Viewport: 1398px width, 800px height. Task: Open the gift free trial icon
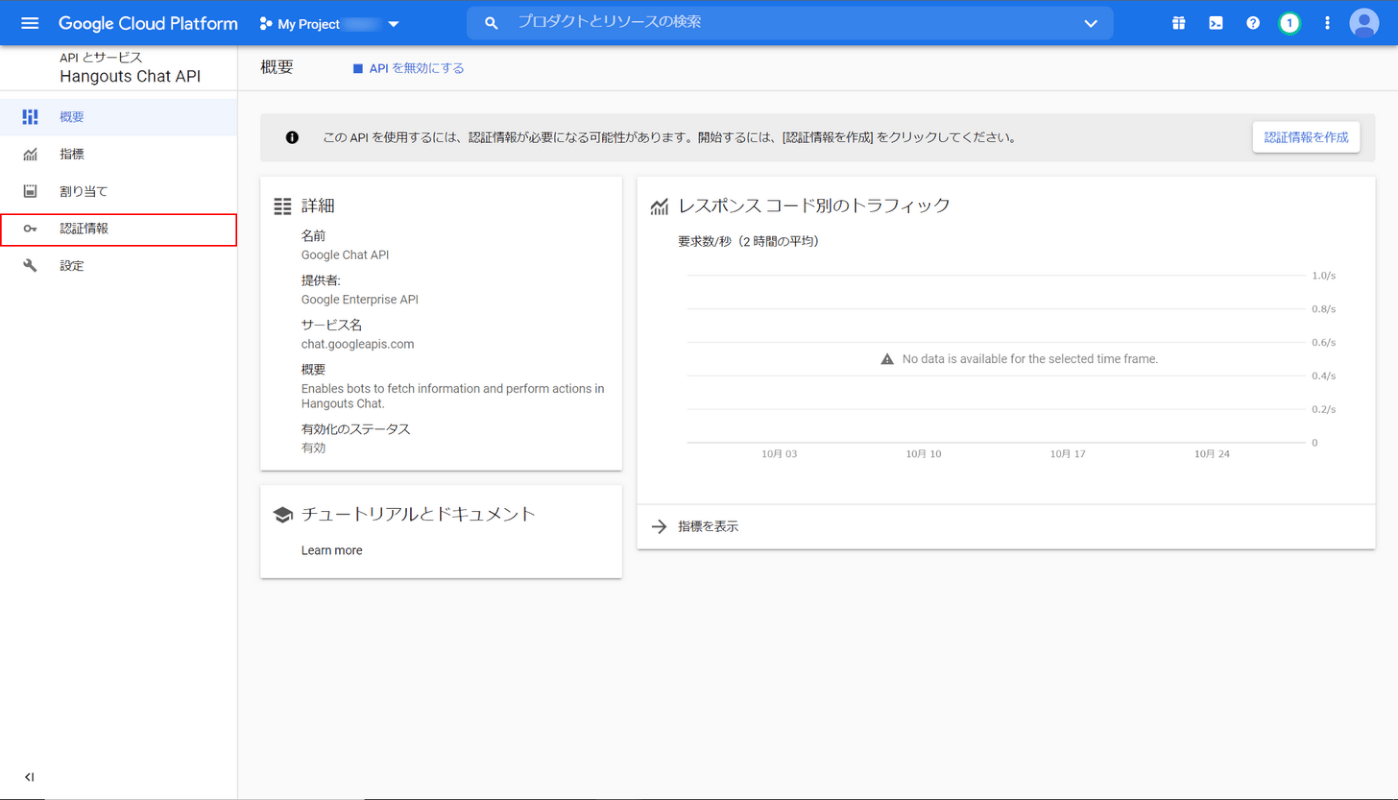click(x=1179, y=23)
